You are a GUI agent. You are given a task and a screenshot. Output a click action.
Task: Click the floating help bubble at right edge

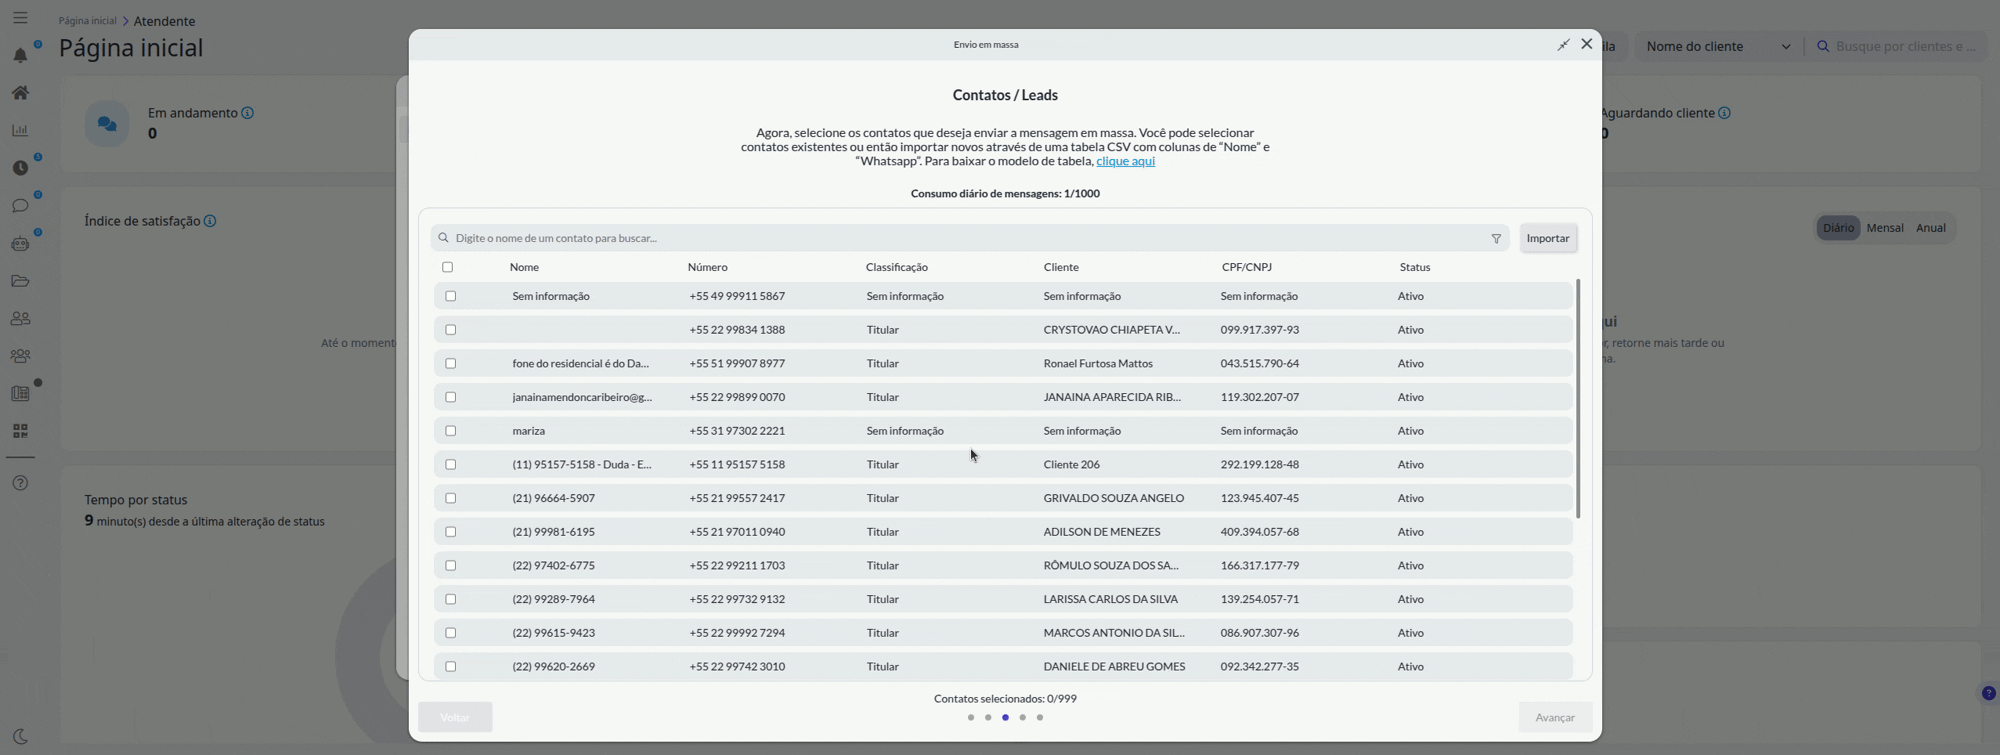tap(1988, 693)
